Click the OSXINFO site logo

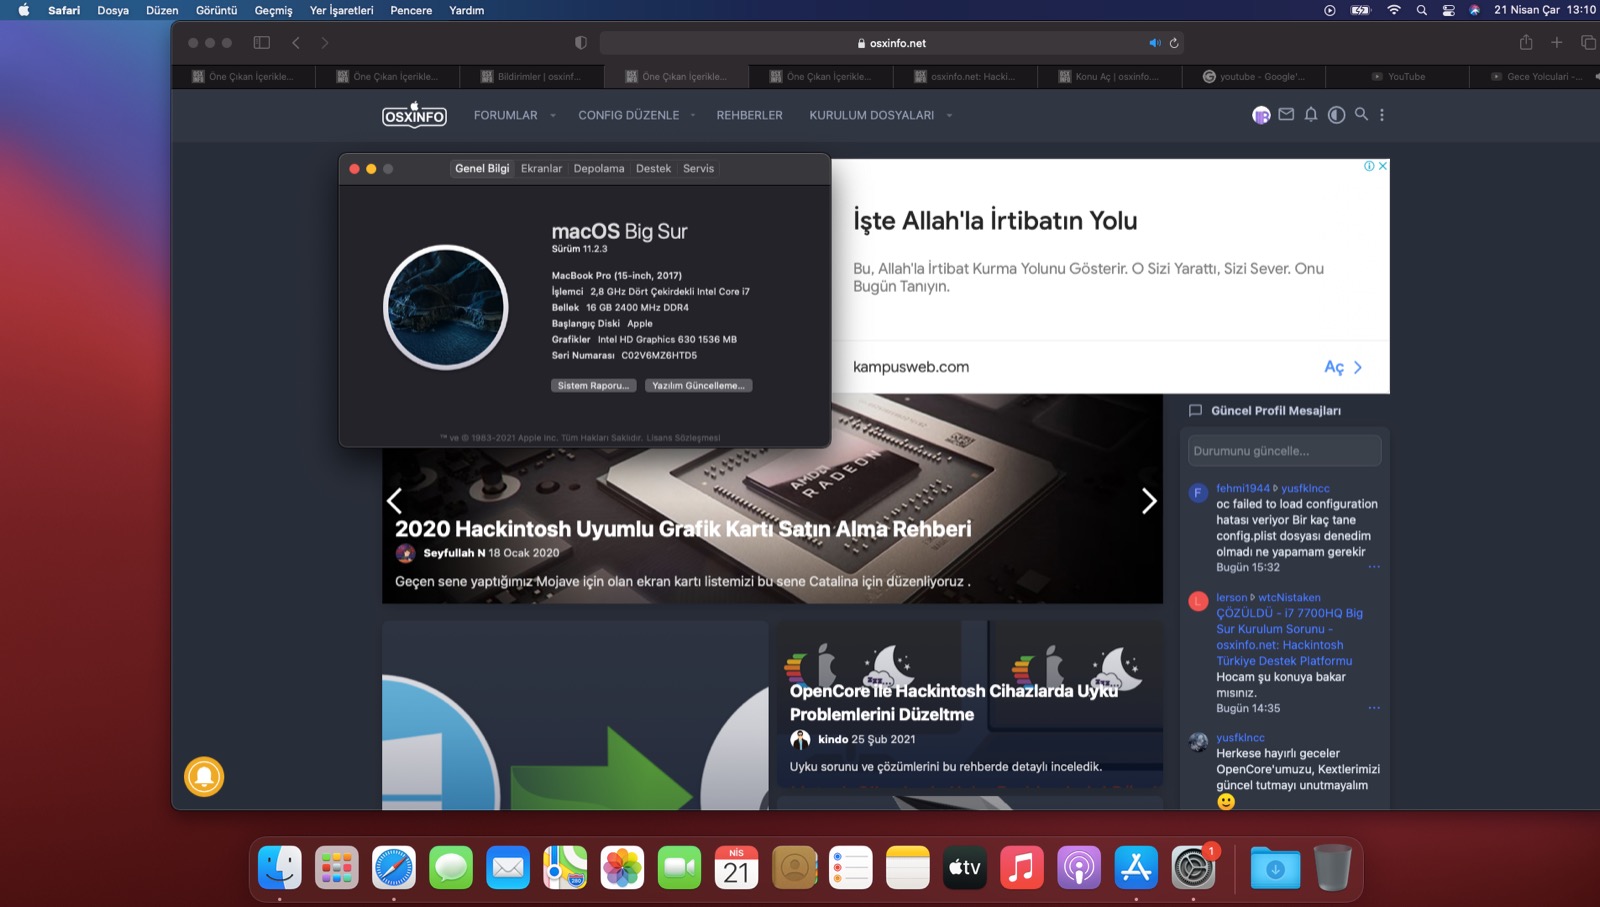[414, 115]
